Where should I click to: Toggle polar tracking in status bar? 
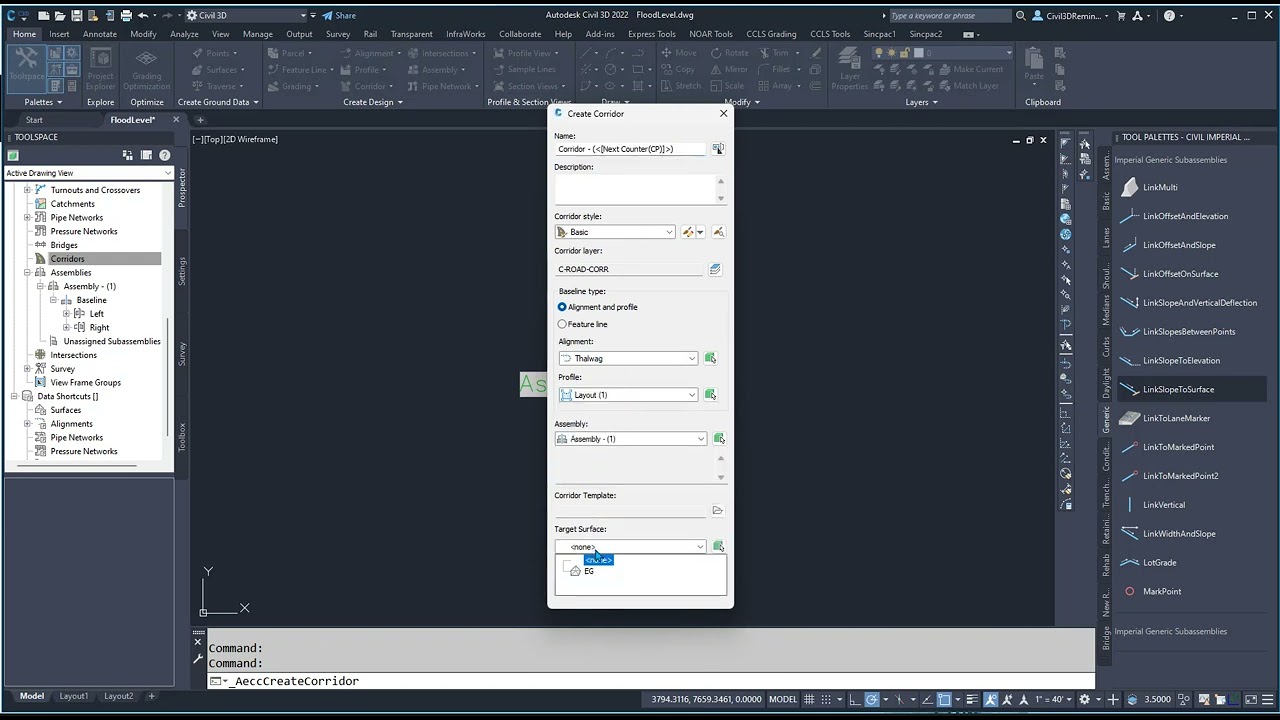coord(872,700)
